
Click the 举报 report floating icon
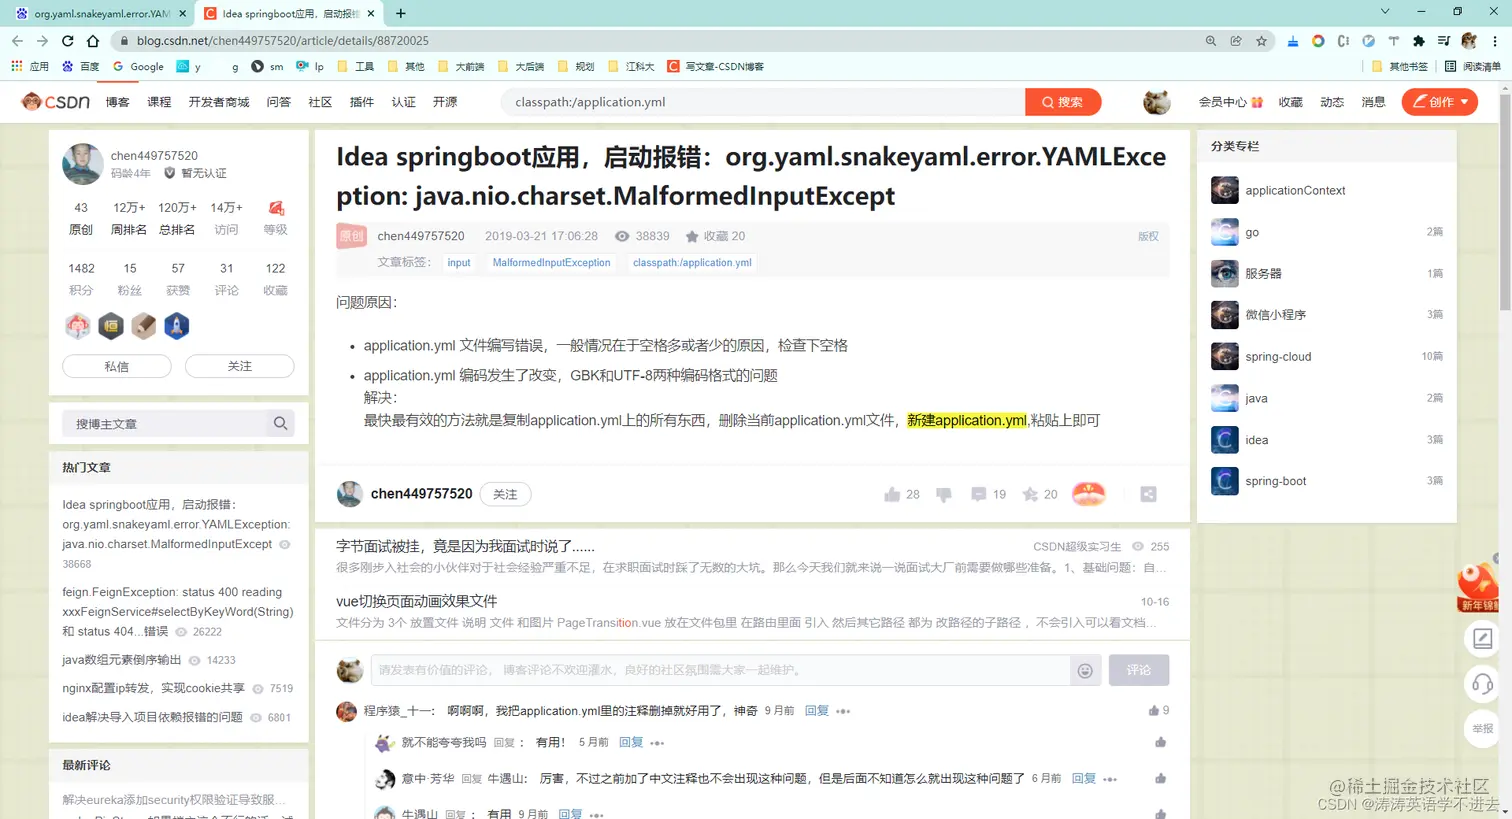pos(1482,729)
